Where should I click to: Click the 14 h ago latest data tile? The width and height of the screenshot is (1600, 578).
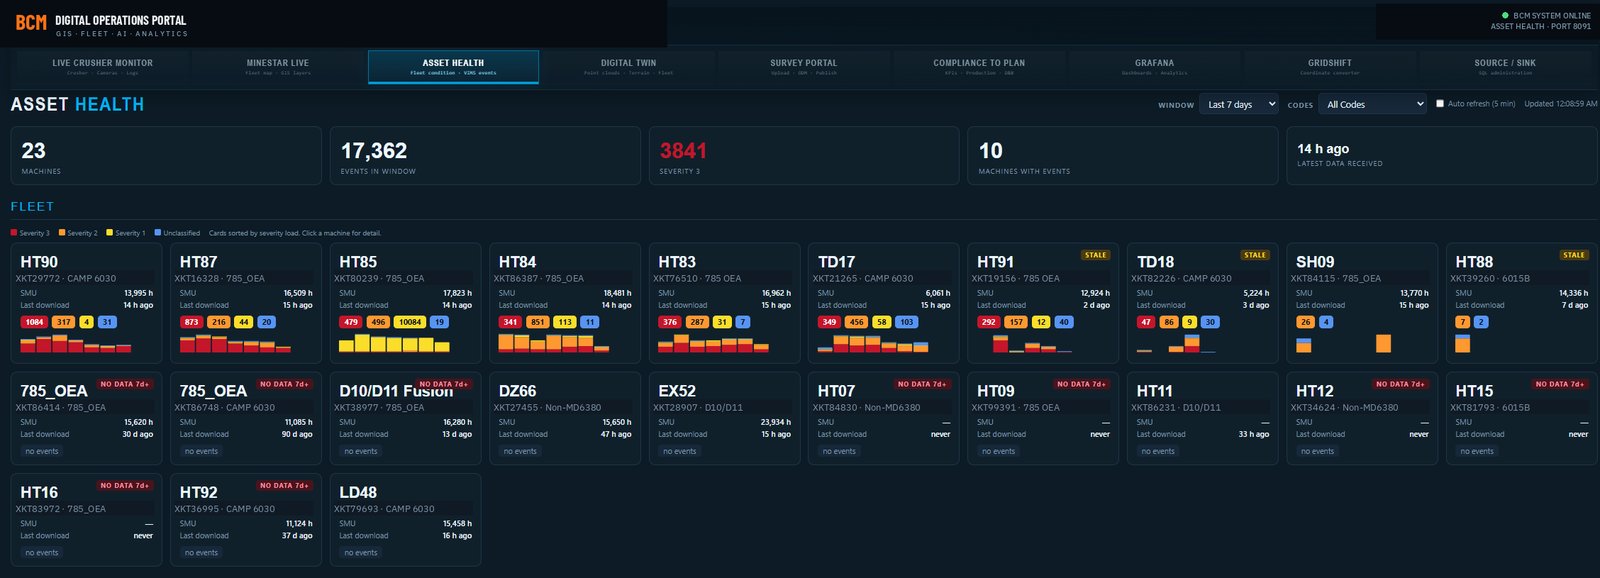(x=1441, y=155)
